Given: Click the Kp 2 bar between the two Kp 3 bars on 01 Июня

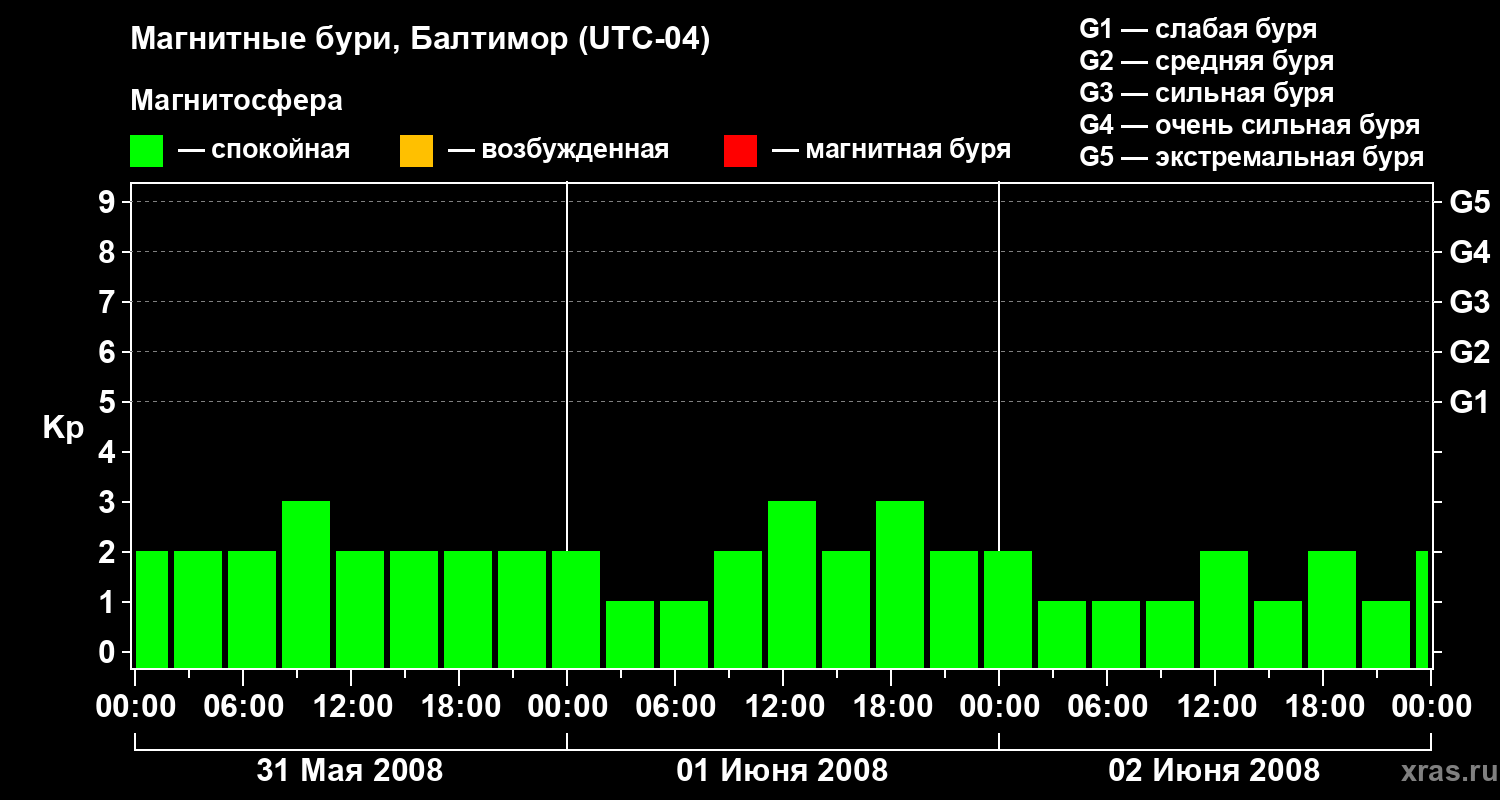Looking at the screenshot, I should [846, 609].
